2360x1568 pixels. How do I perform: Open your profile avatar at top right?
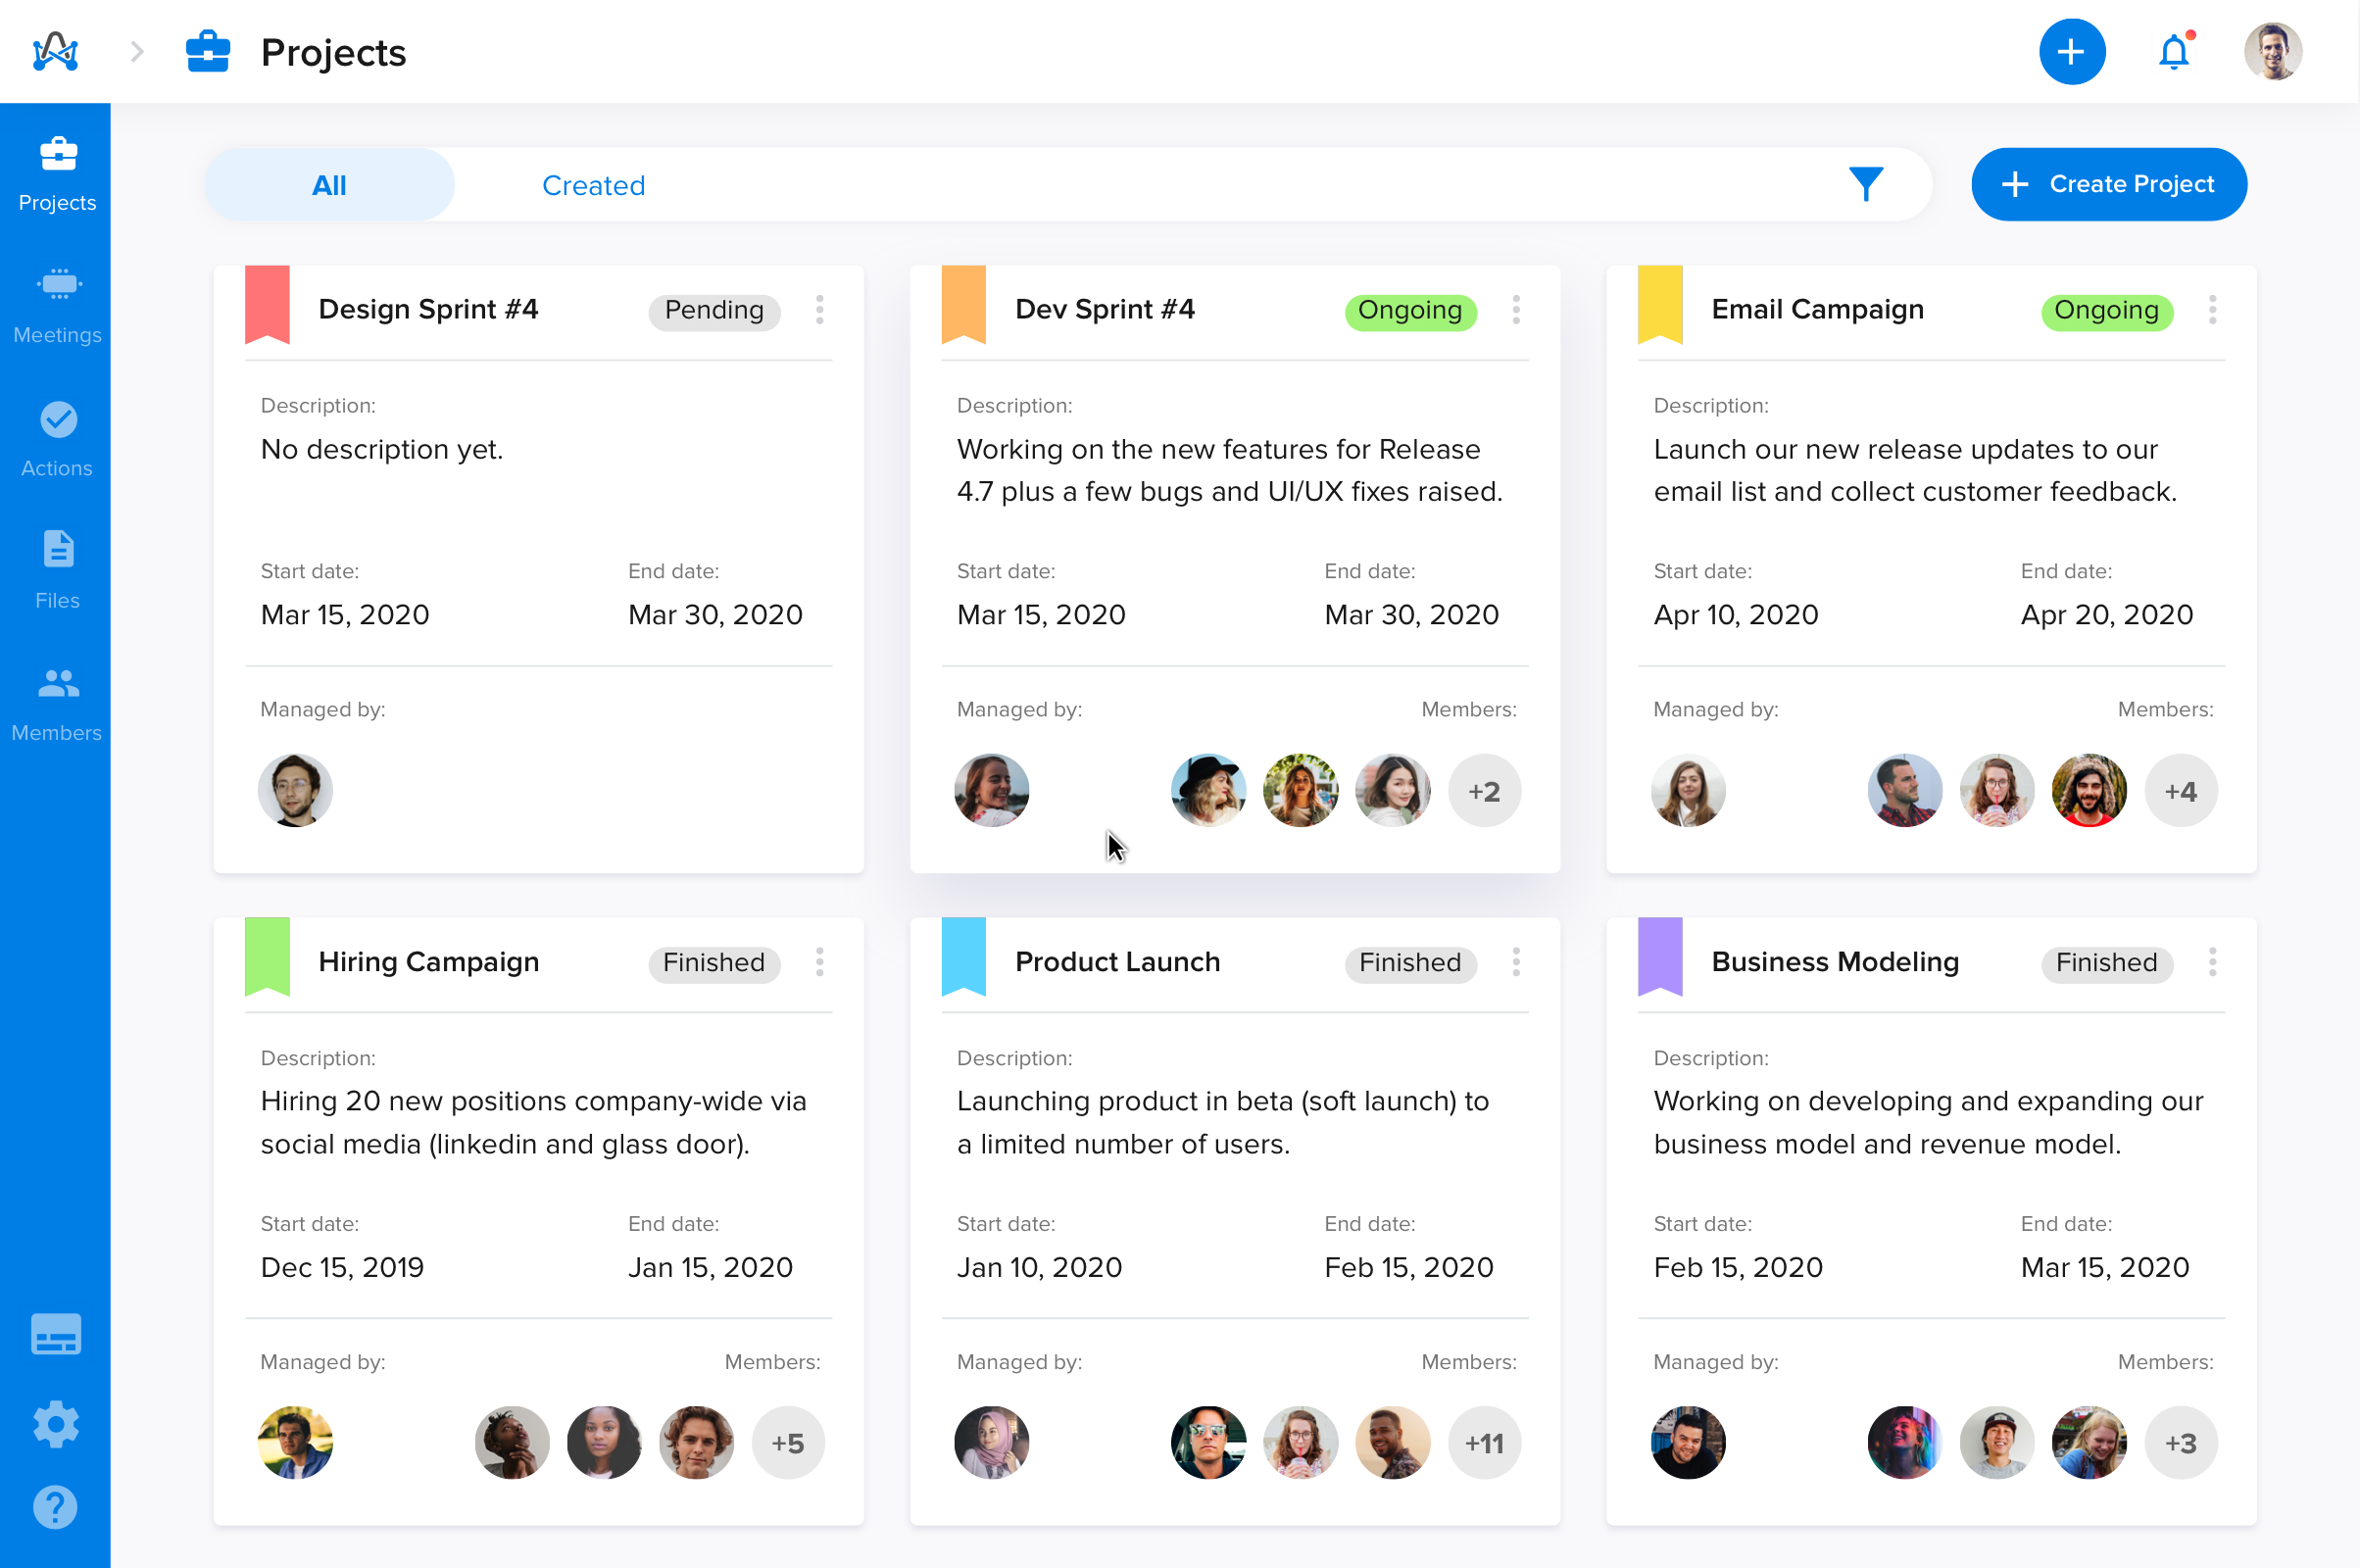[2272, 51]
